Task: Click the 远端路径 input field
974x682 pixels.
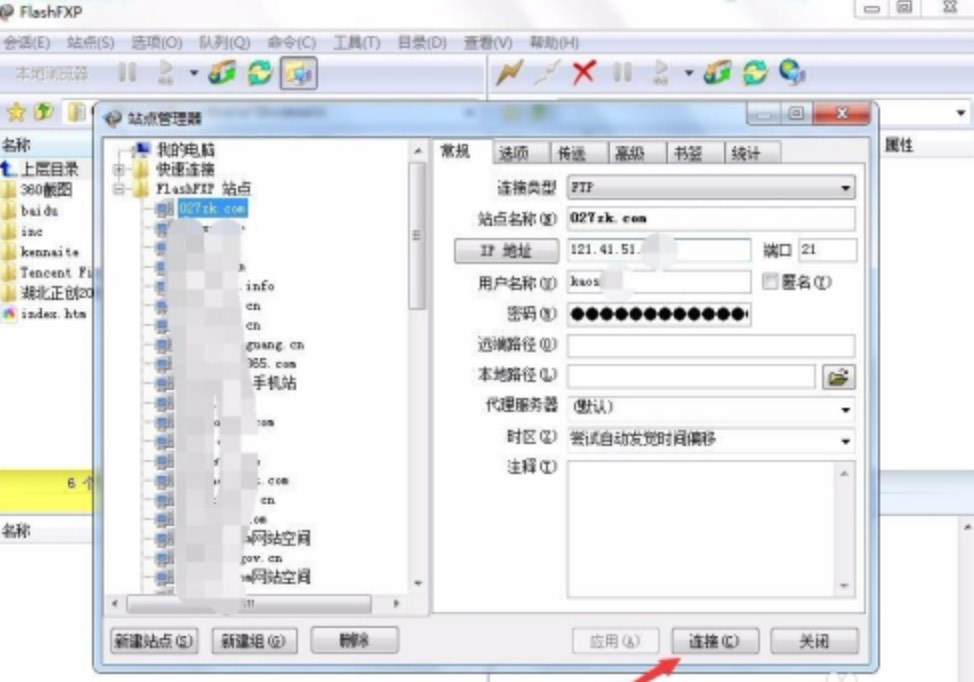Action: 711,345
